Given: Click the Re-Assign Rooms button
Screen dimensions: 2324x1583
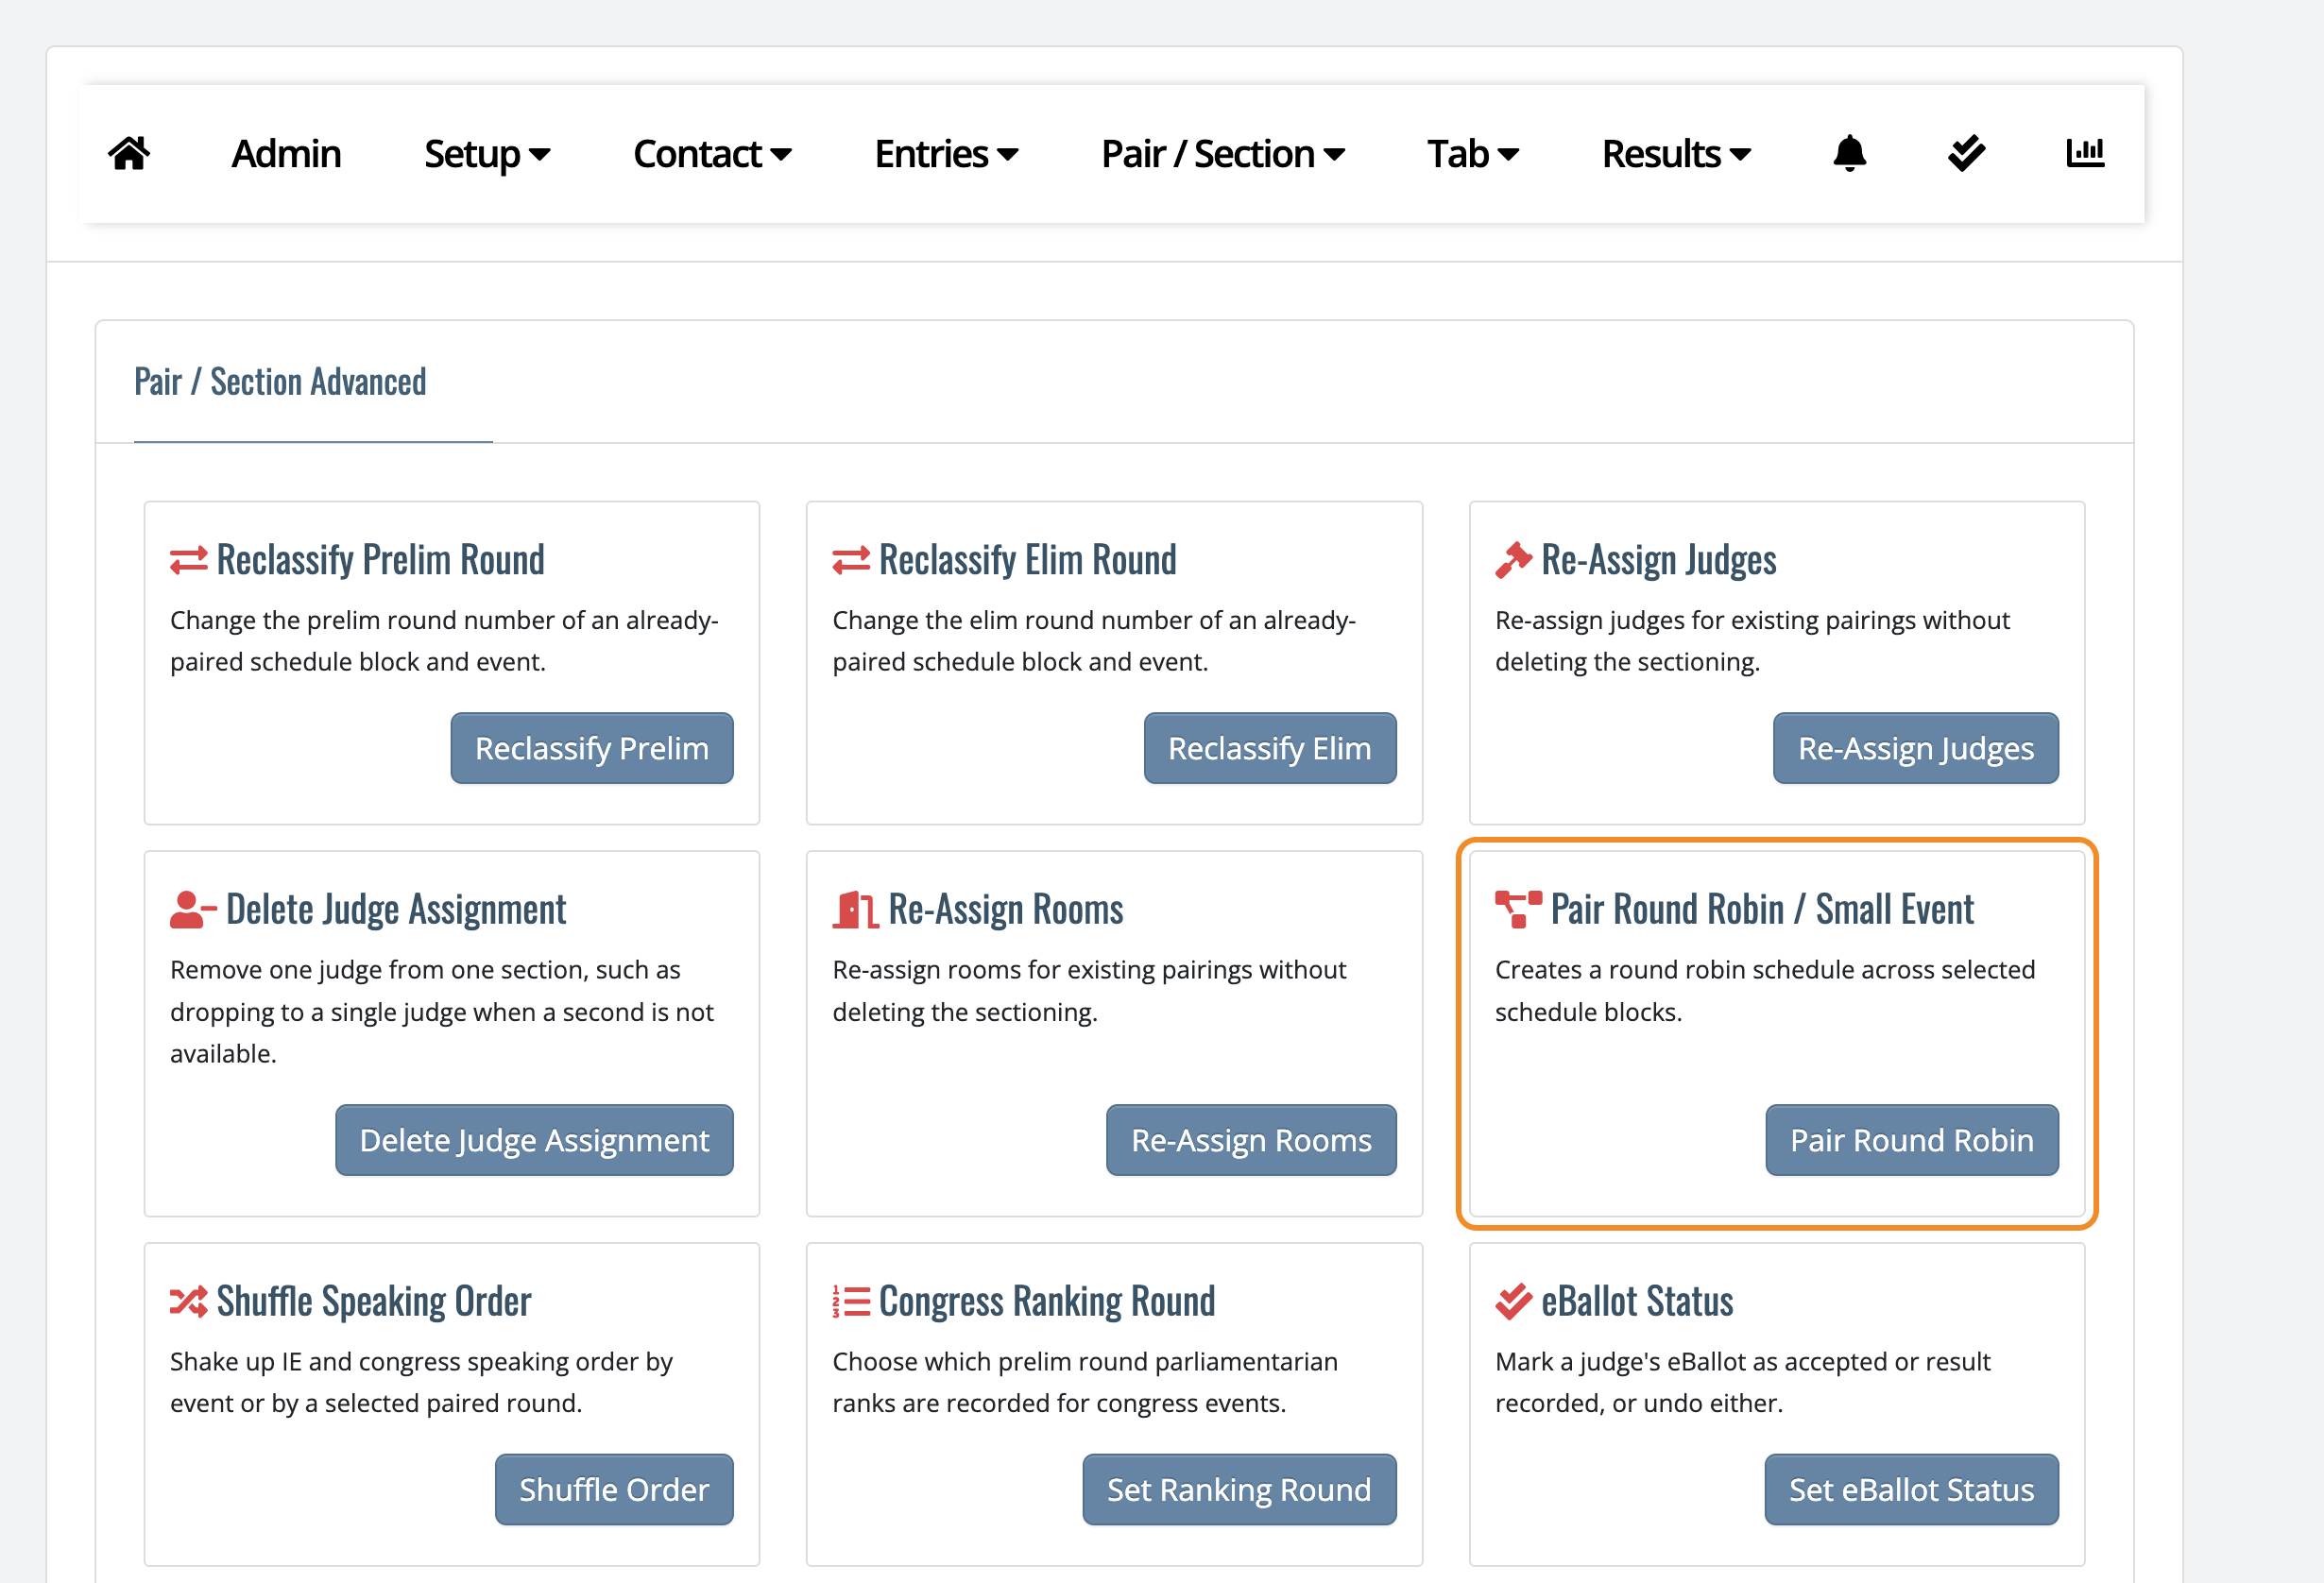Looking at the screenshot, I should tap(1251, 1140).
